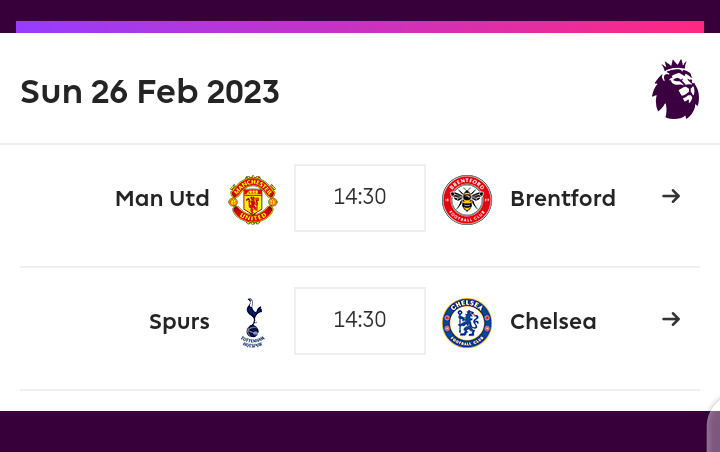Select the Man Utd team name
Screen dimensions: 720x452
coord(163,198)
